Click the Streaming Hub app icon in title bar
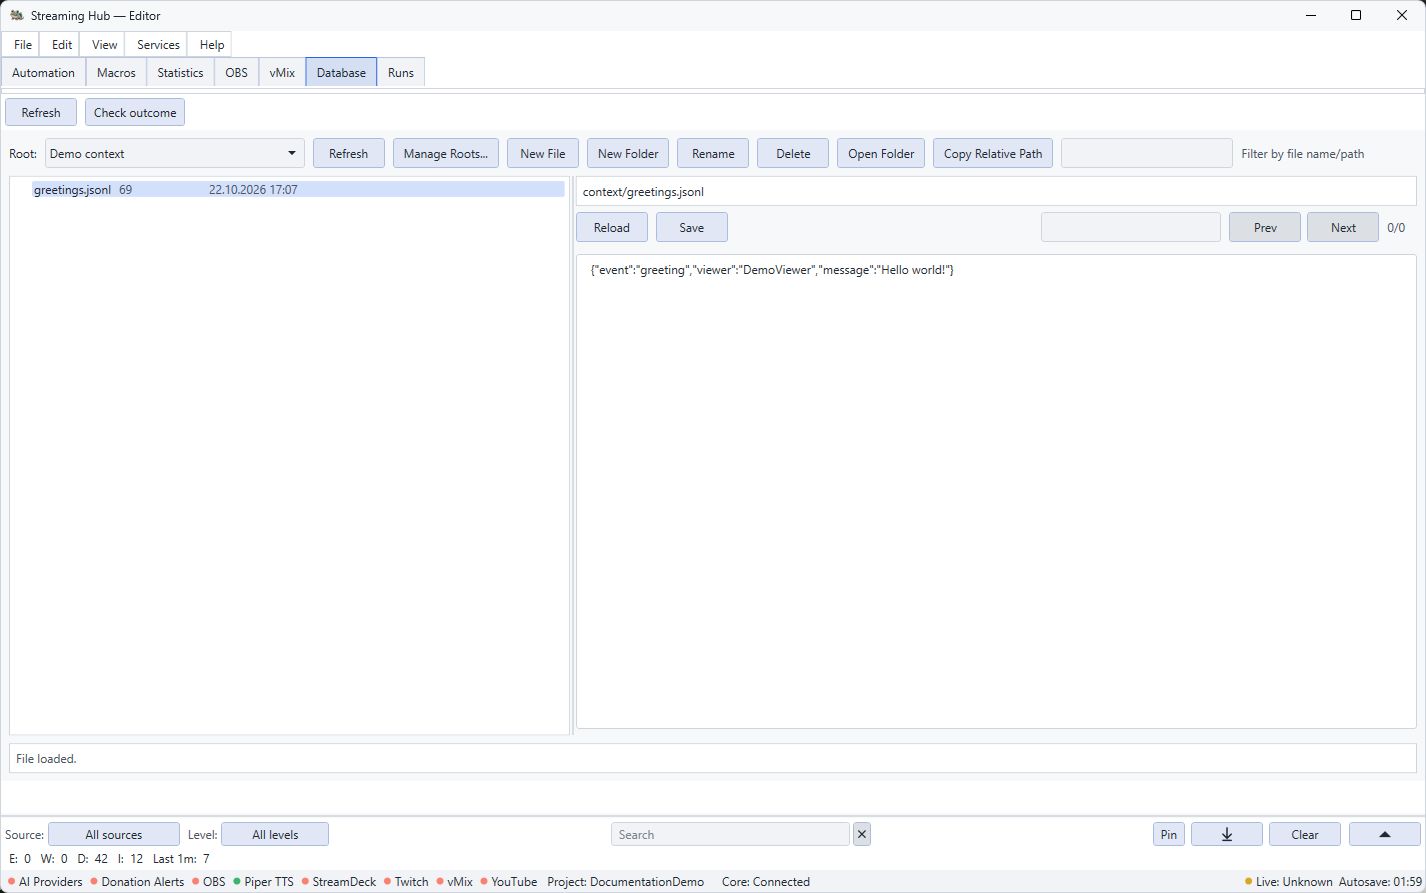This screenshot has height=893, width=1426. (16, 15)
